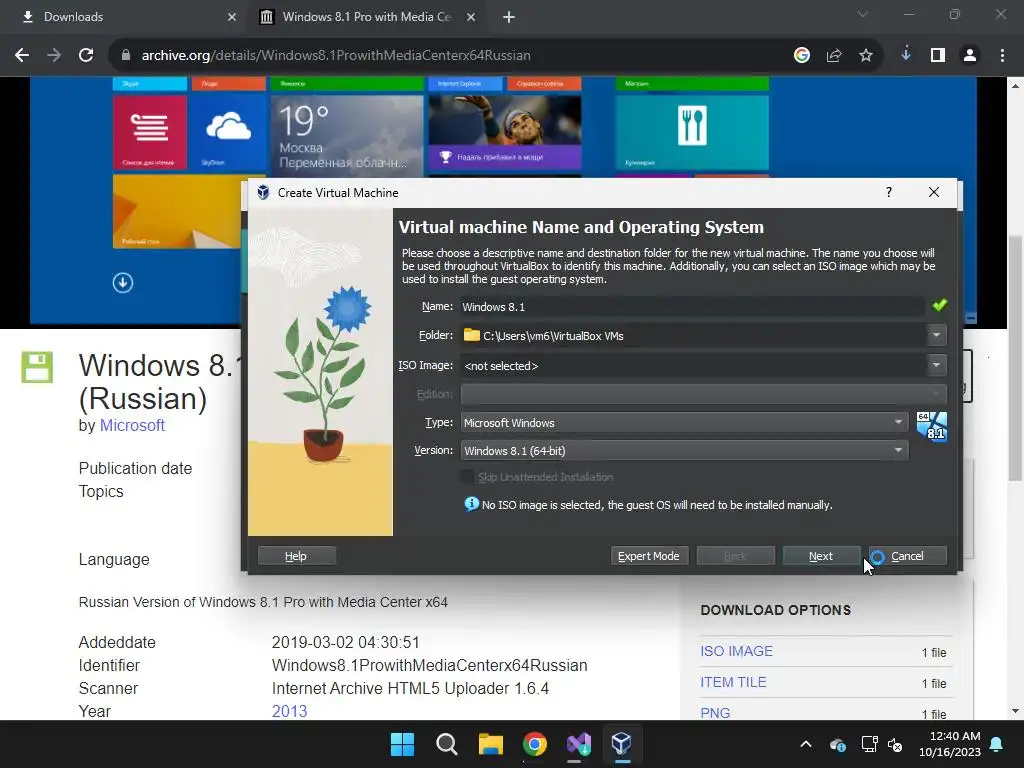The height and width of the screenshot is (768, 1024).
Task: Close the Windows 8.1 Pro tab
Action: click(x=471, y=17)
